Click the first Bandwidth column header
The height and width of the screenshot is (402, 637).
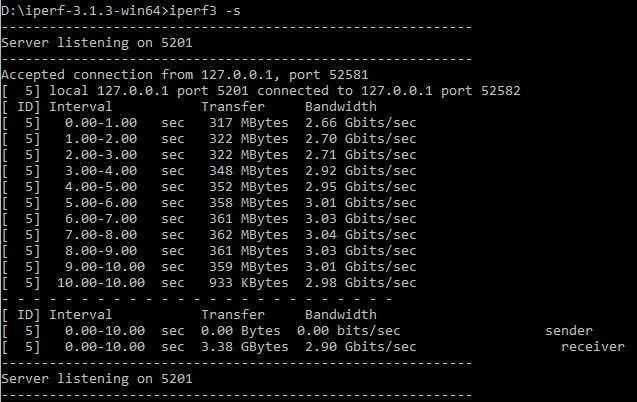point(341,107)
